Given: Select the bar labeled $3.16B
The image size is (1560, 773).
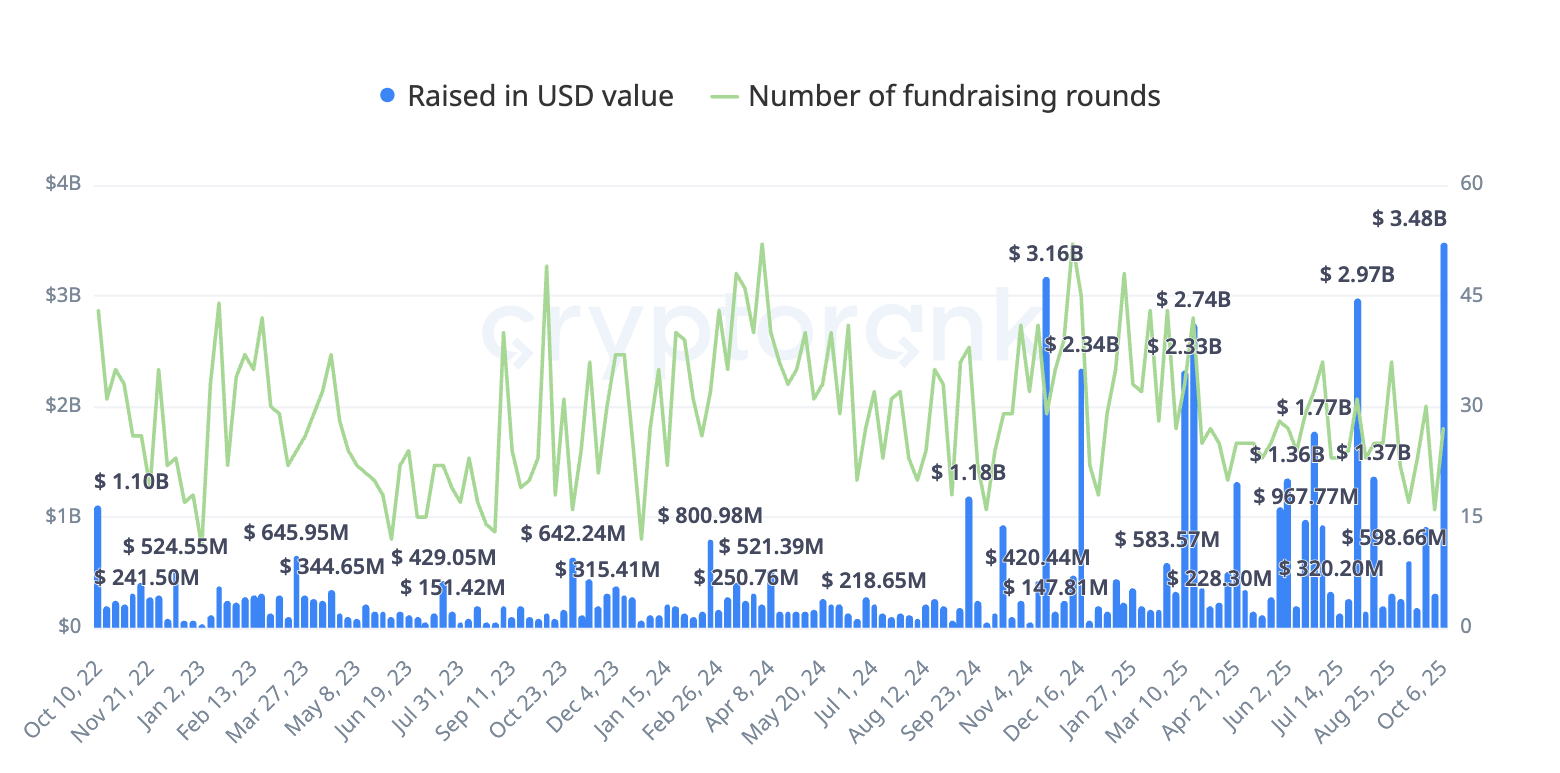Looking at the screenshot, I should (1046, 452).
